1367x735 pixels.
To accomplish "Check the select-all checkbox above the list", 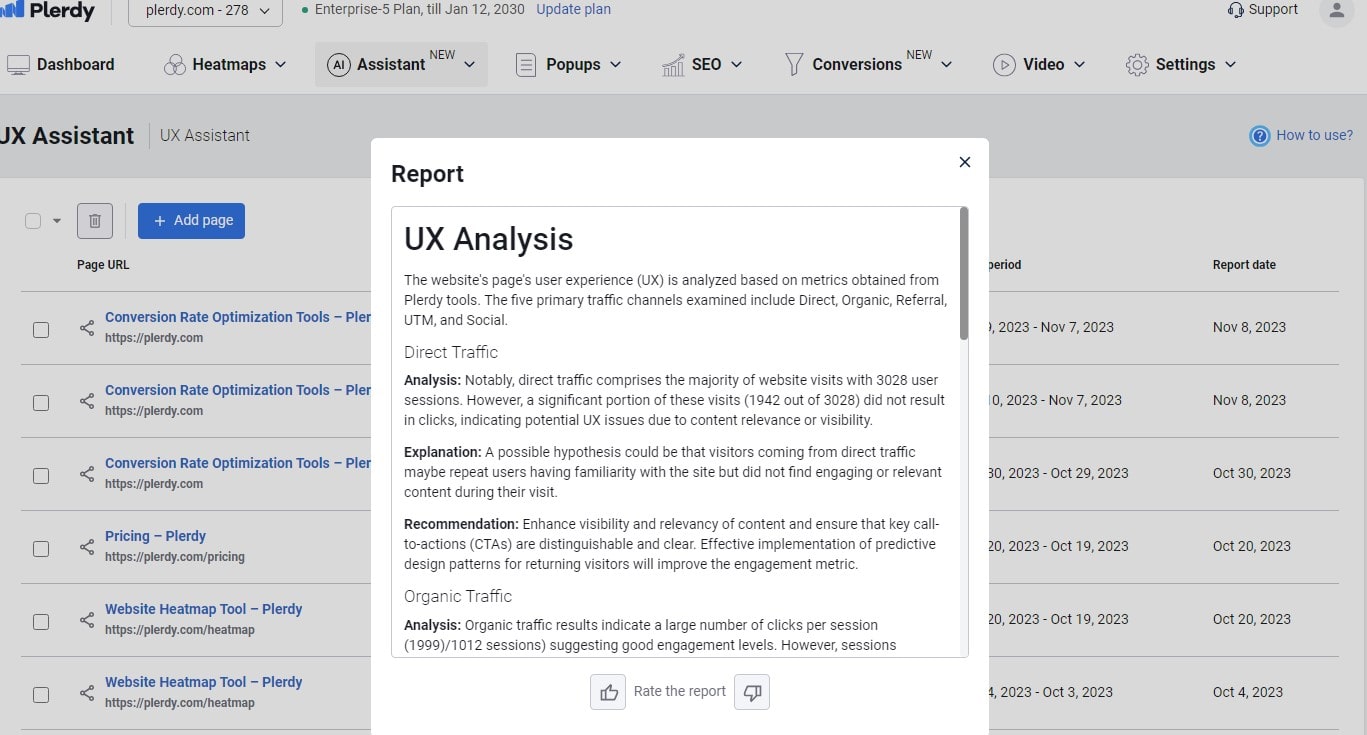I will click(32, 220).
